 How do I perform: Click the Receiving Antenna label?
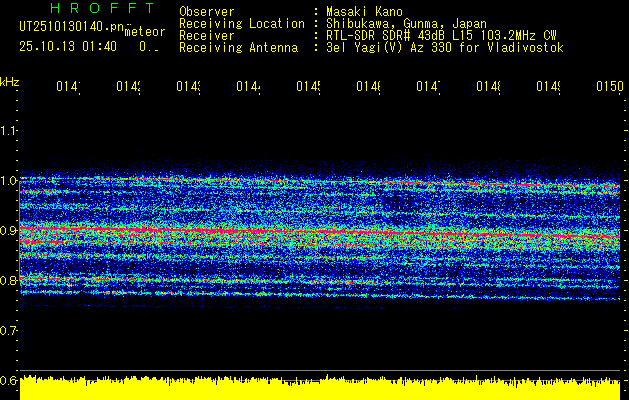click(x=238, y=48)
